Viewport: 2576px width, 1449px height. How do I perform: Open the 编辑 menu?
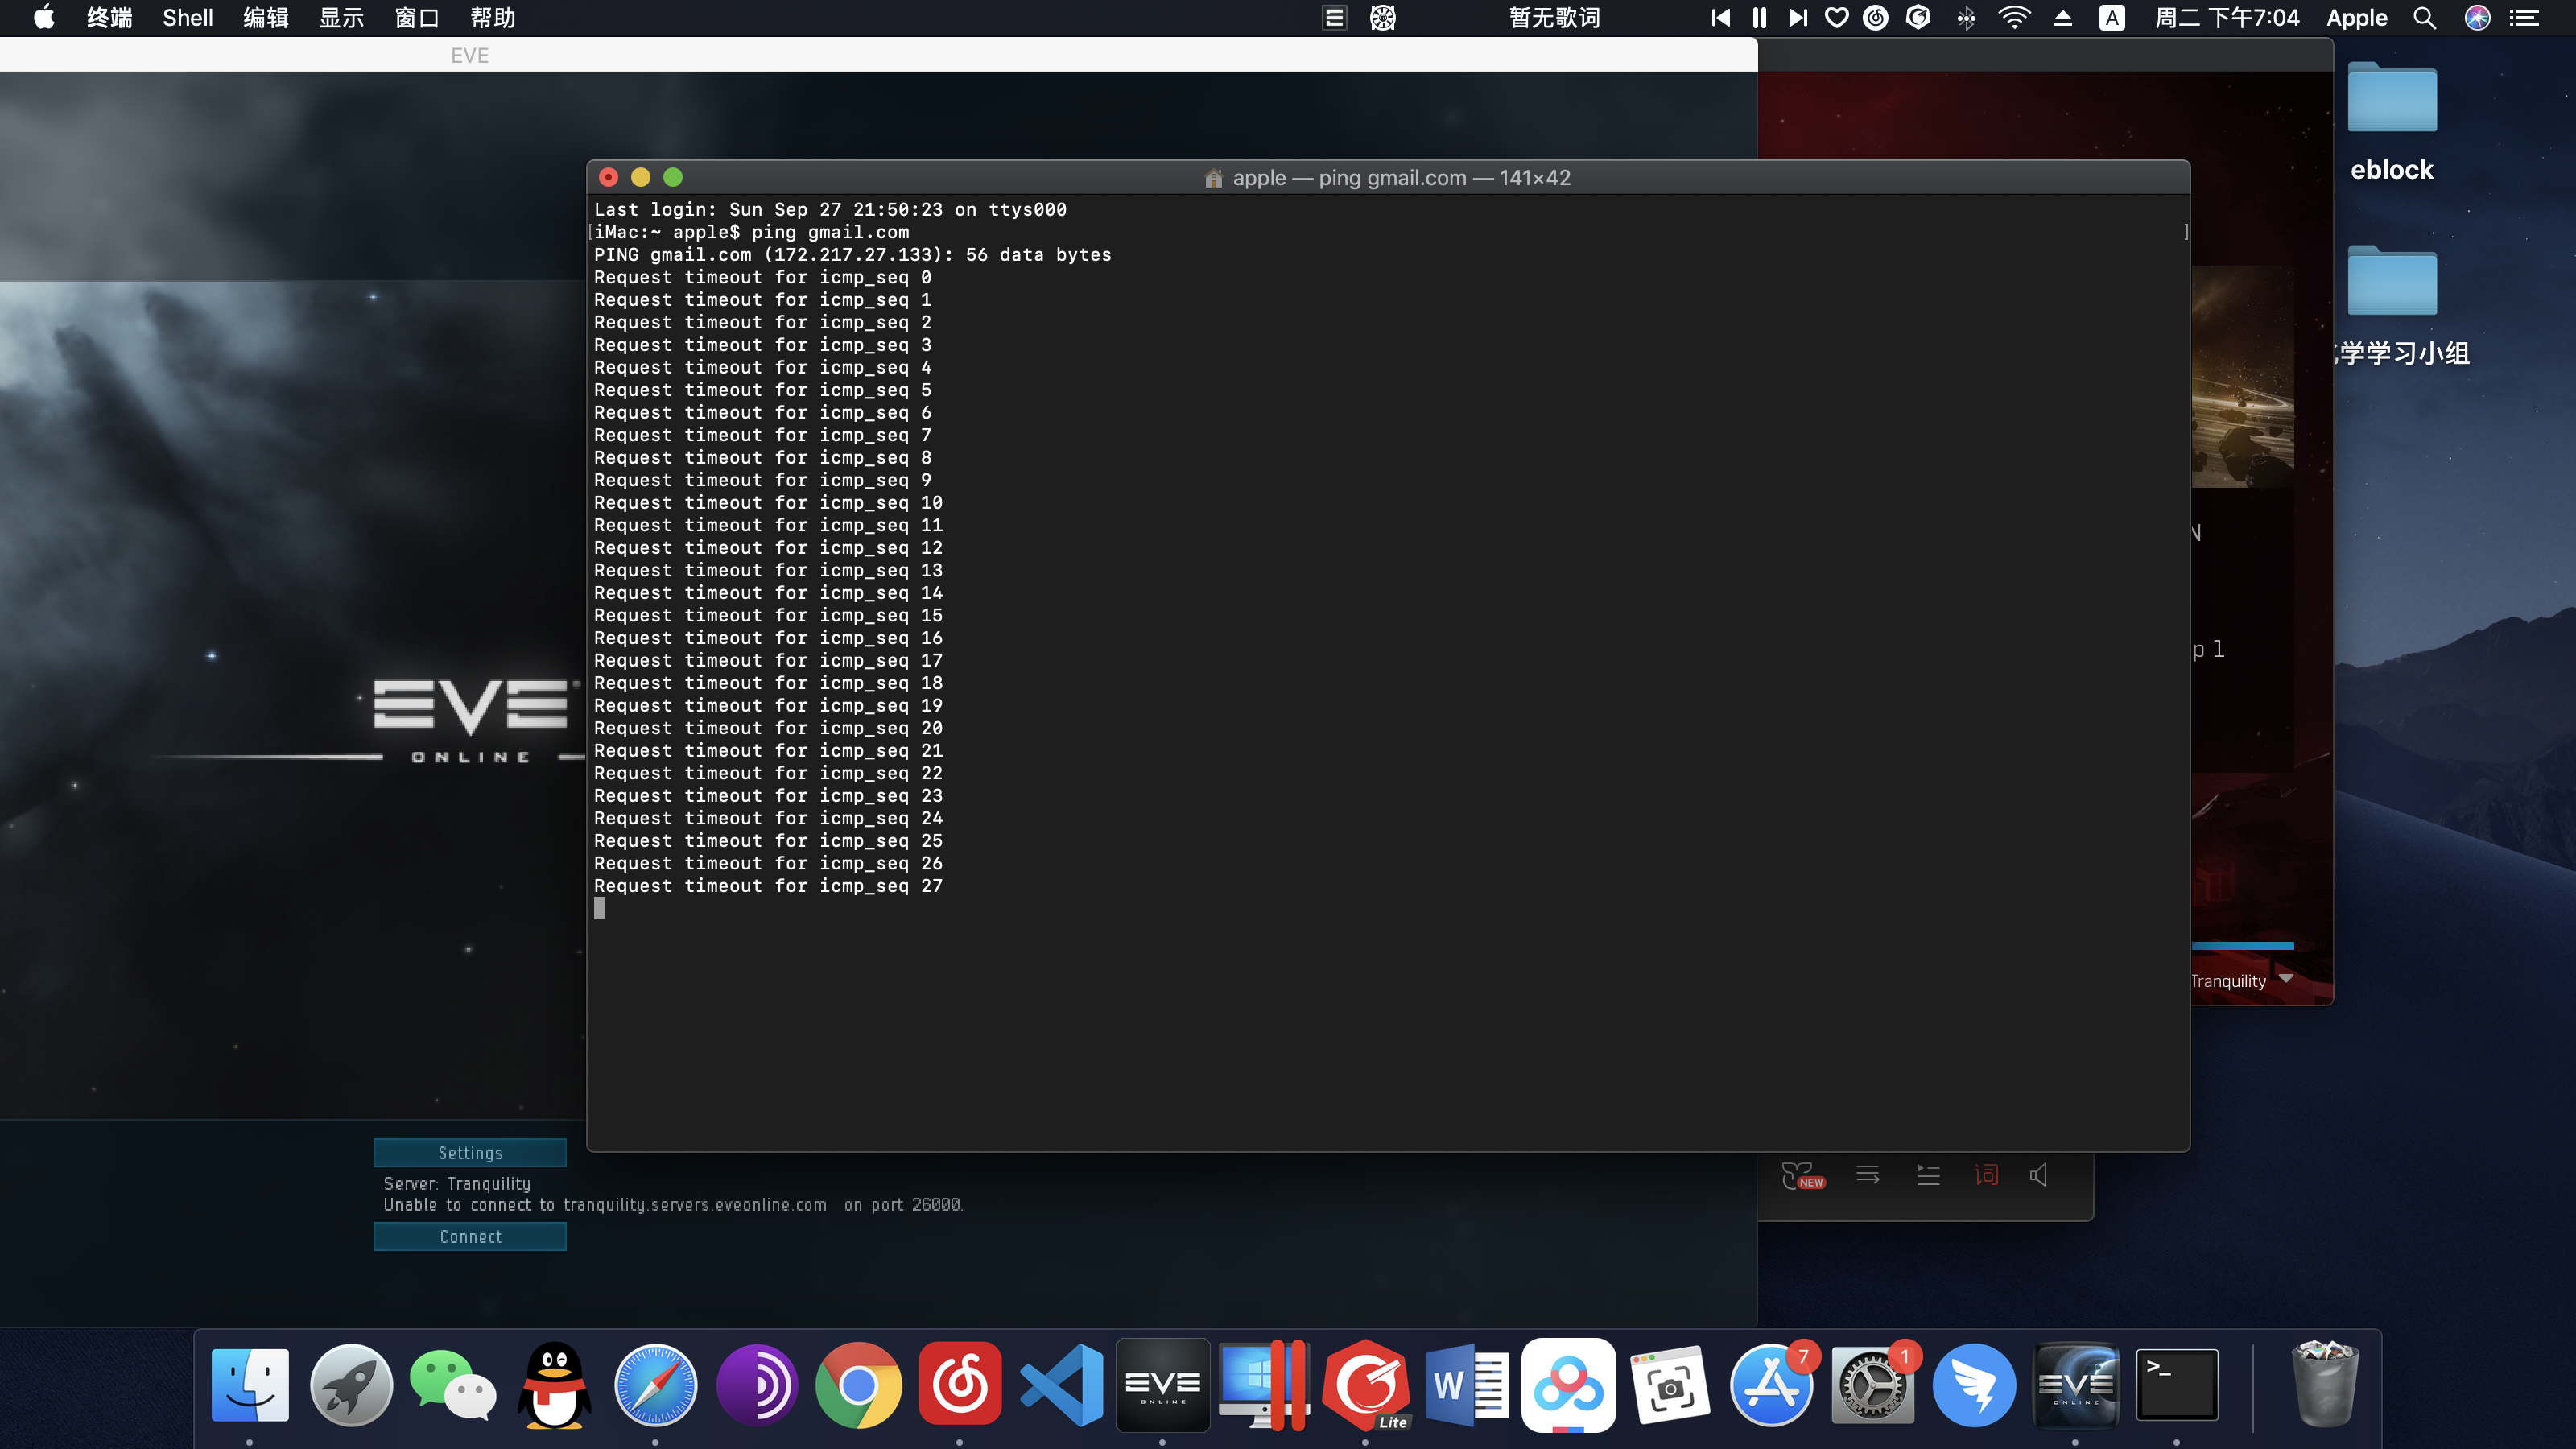[x=266, y=18]
